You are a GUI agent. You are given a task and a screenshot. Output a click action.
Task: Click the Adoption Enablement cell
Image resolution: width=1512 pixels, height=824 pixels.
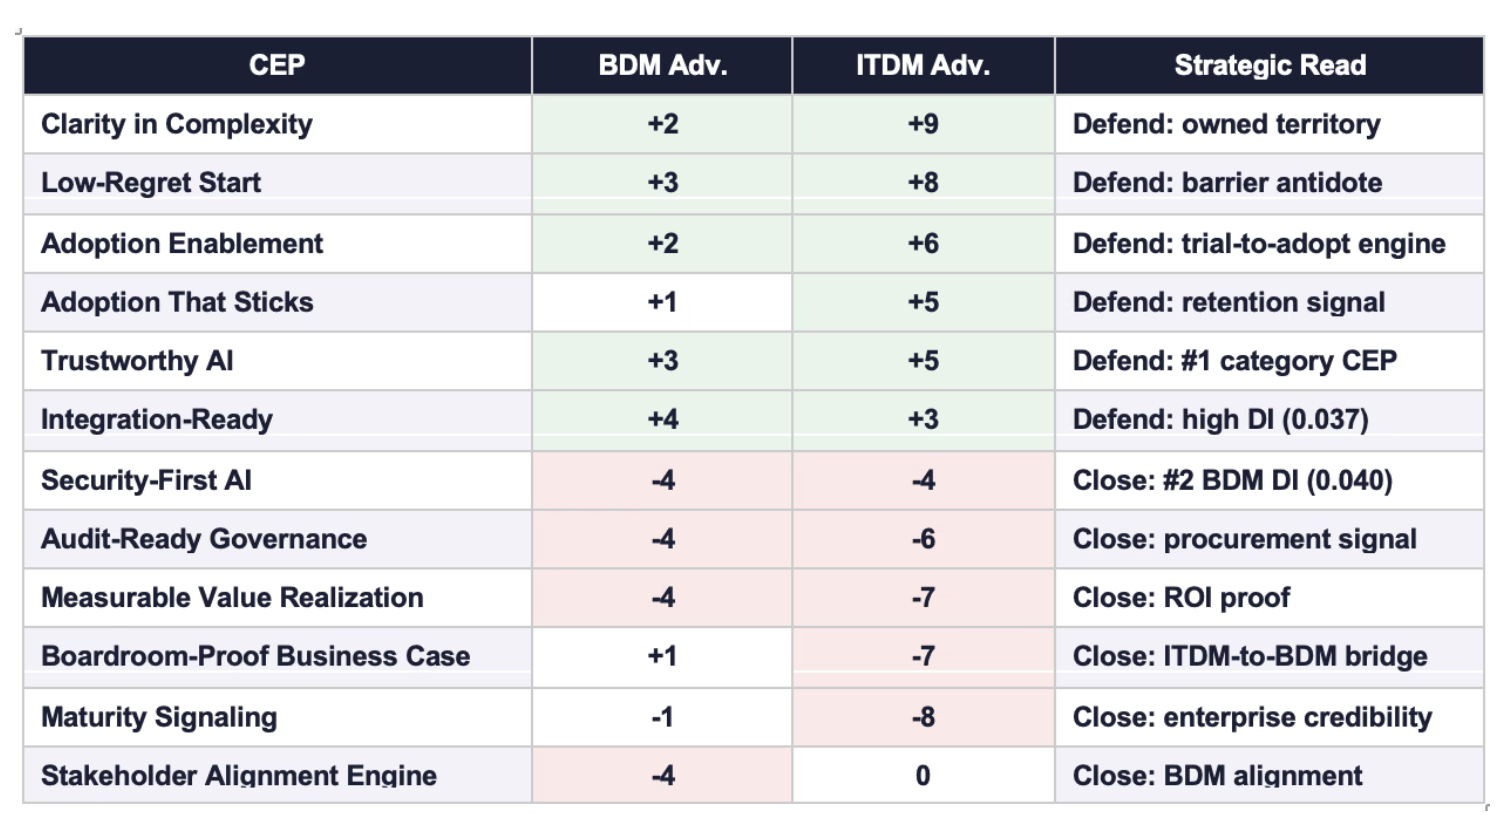pyautogui.click(x=182, y=244)
